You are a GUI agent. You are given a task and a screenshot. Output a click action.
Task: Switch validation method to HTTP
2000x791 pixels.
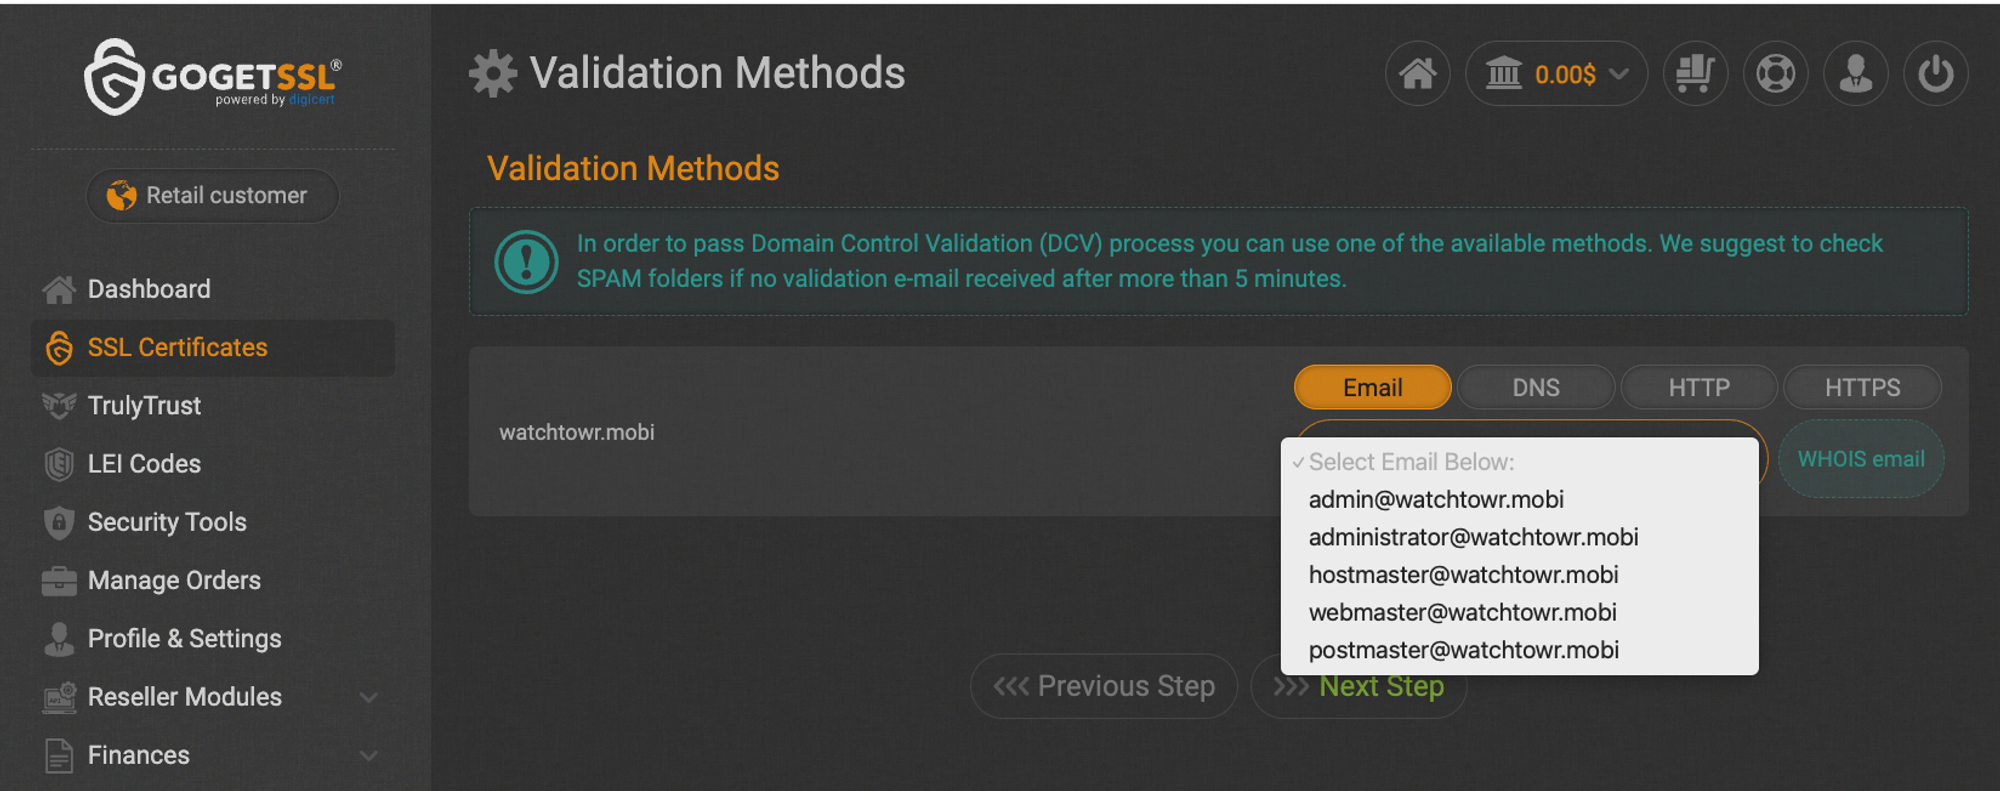click(x=1698, y=387)
